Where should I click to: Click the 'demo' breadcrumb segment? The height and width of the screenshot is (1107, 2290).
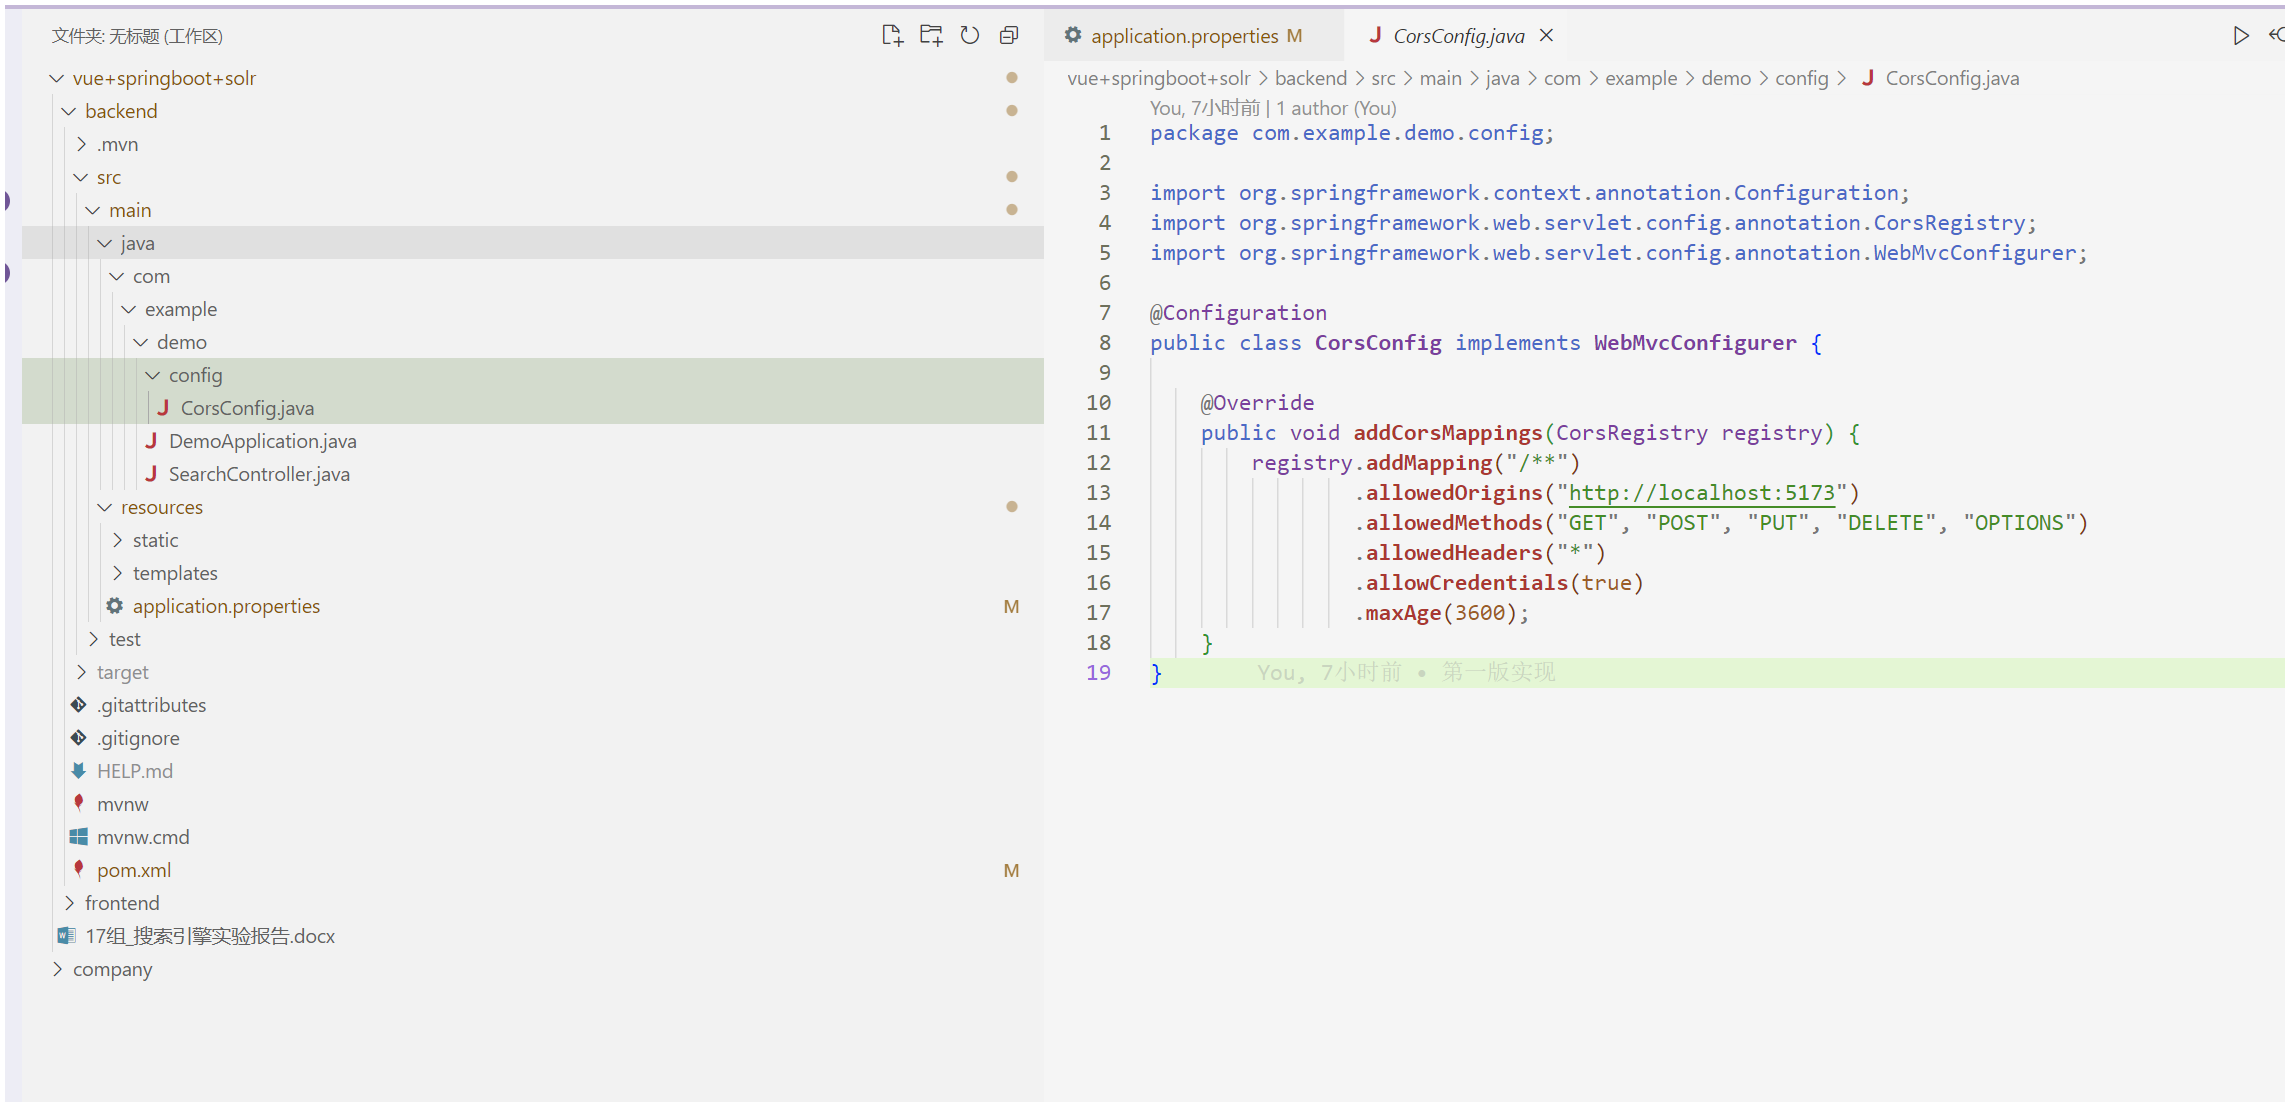point(1725,78)
